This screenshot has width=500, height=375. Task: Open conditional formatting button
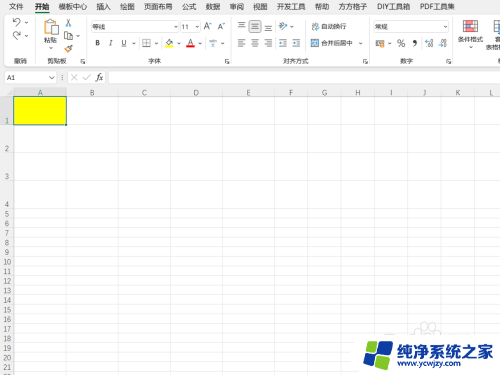470,34
